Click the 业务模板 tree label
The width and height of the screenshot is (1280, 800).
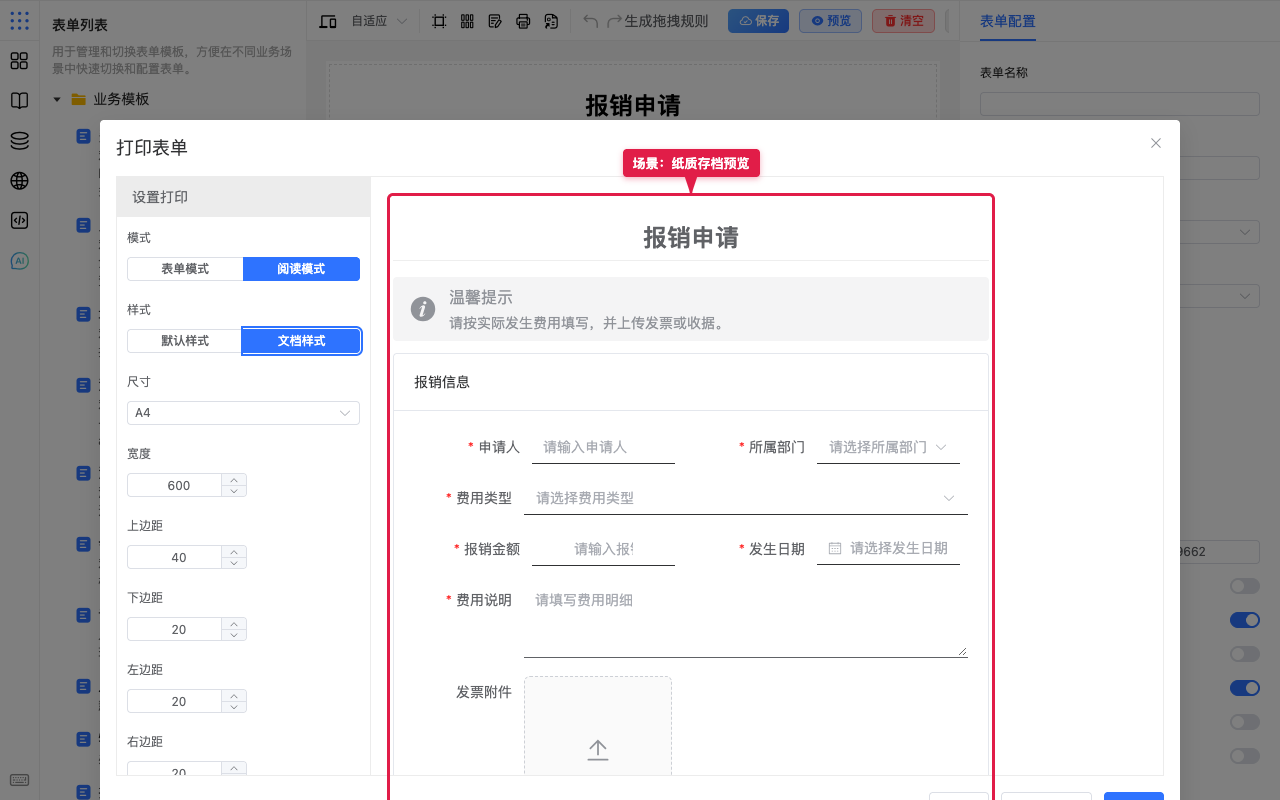(x=121, y=99)
